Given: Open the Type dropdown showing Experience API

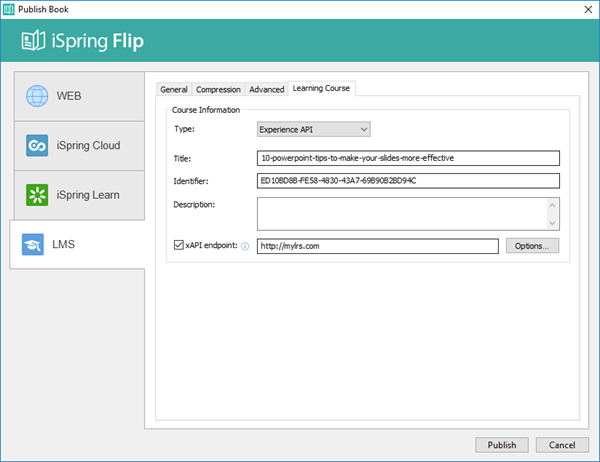Looking at the screenshot, I should [313, 129].
